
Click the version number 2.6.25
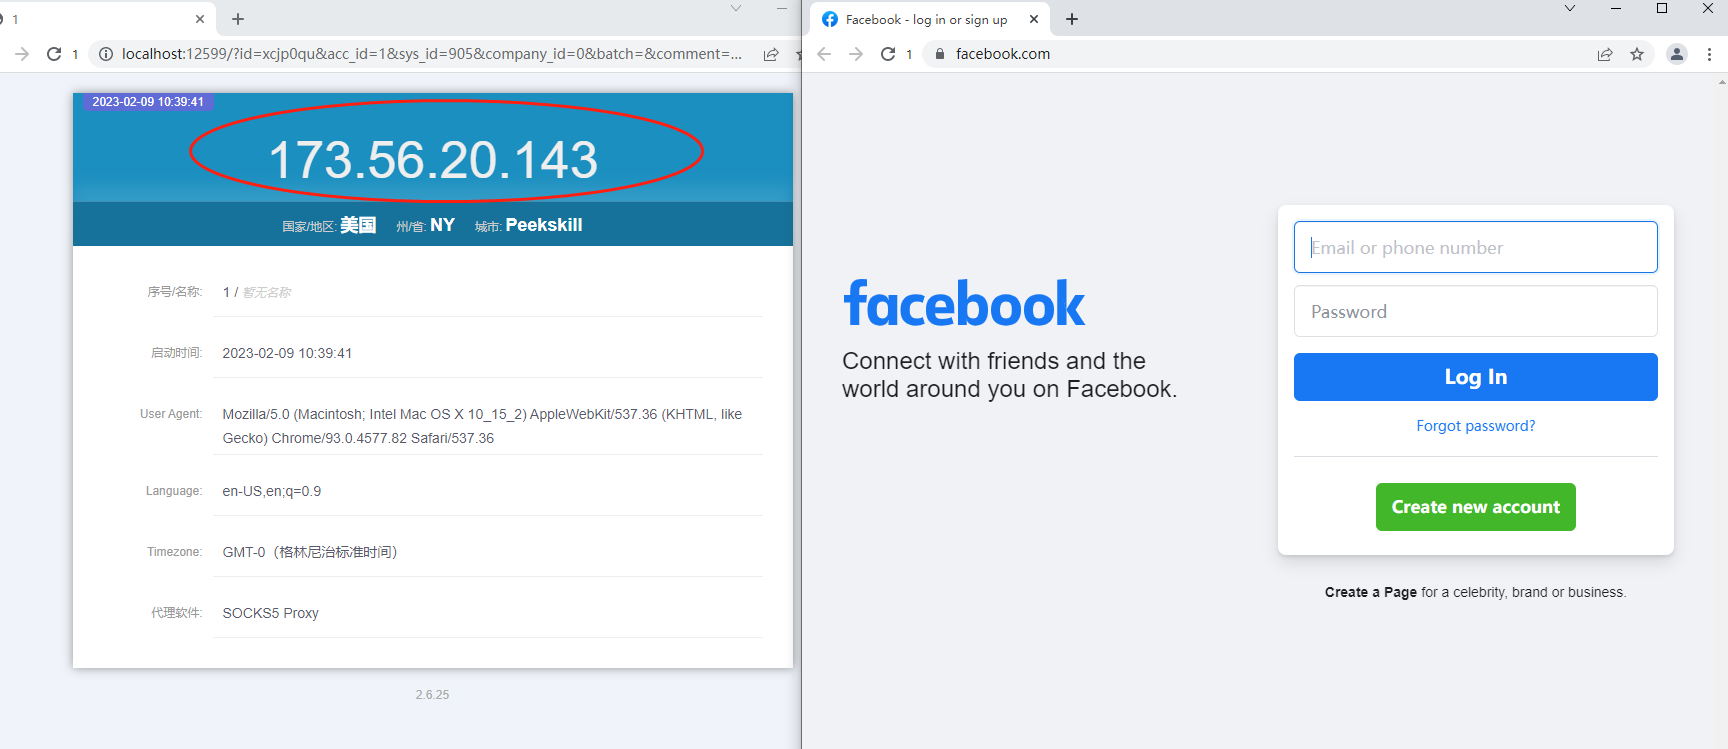click(x=433, y=694)
